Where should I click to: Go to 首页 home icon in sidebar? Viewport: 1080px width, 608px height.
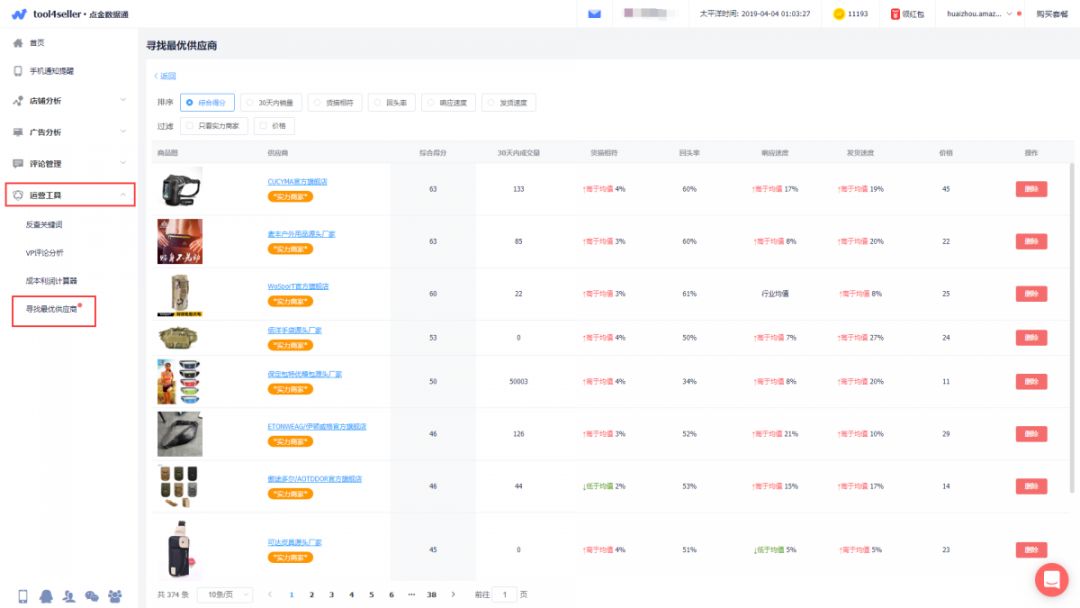18,43
